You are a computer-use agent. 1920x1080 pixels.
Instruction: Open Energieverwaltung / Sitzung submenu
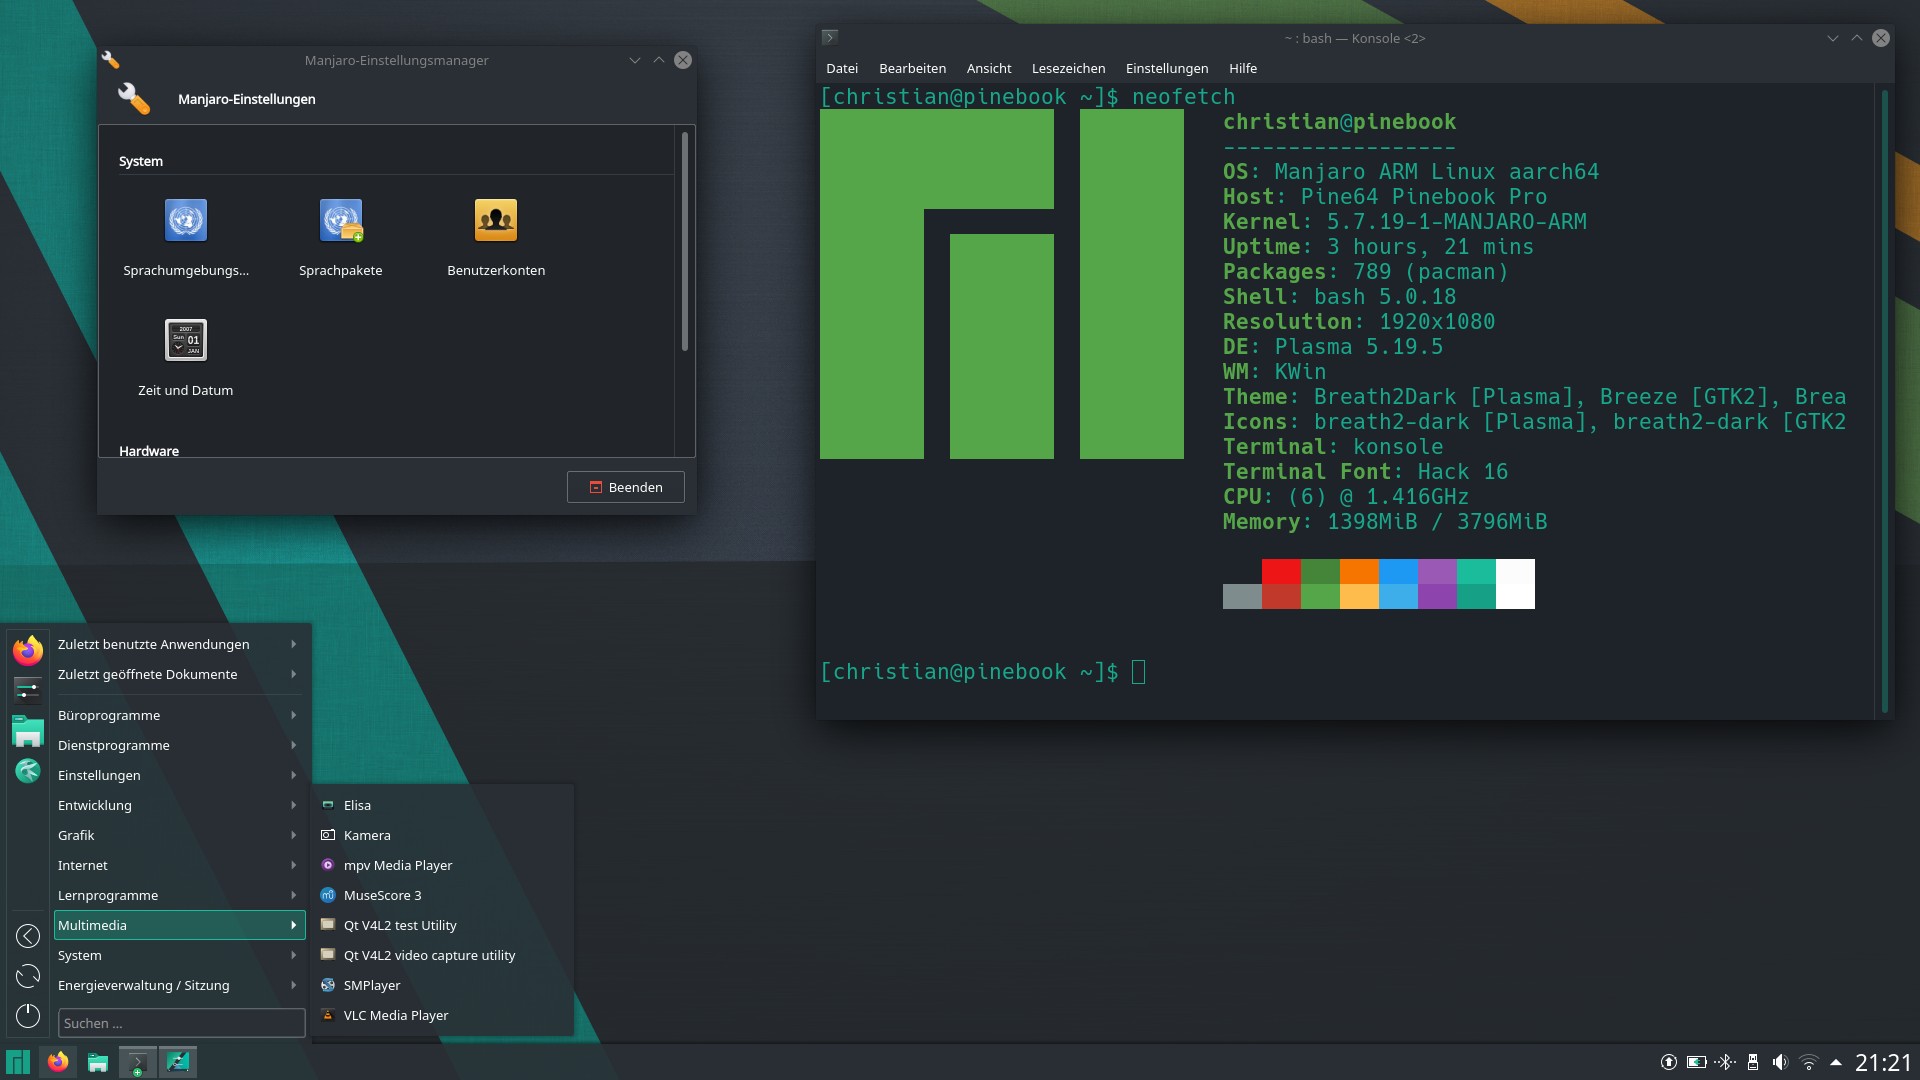click(x=179, y=986)
